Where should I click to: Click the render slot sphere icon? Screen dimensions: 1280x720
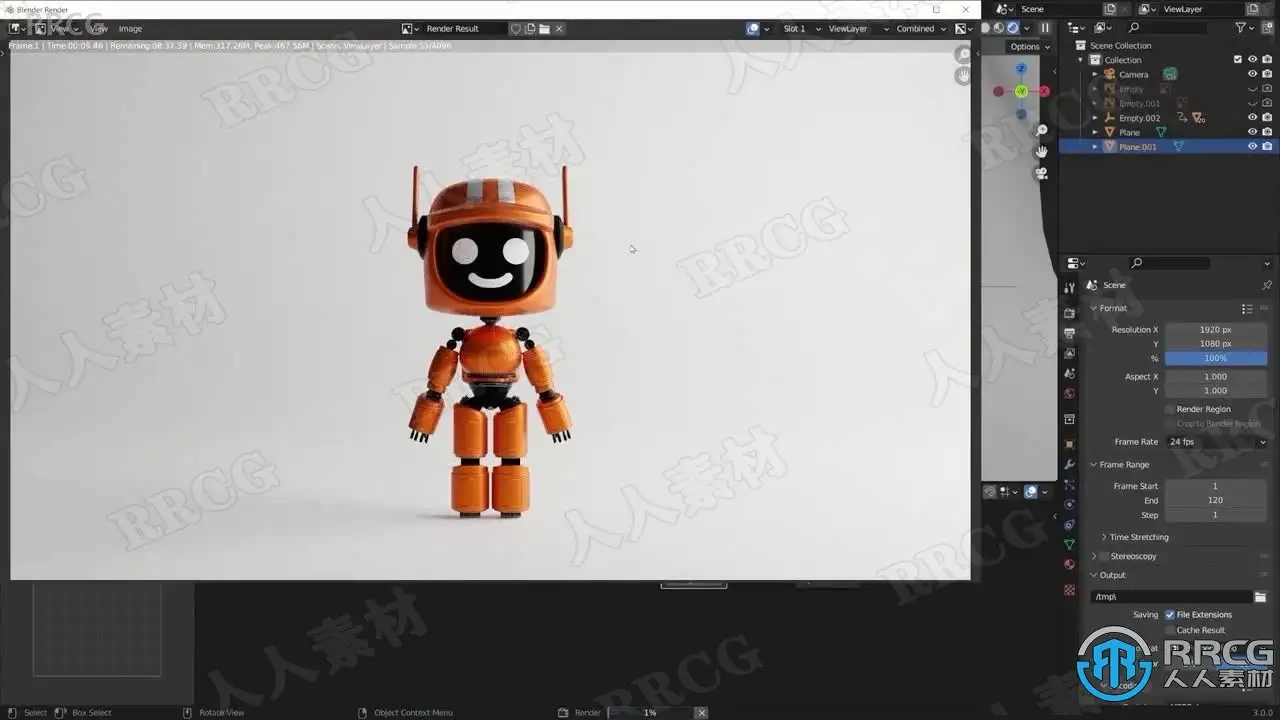tap(753, 29)
